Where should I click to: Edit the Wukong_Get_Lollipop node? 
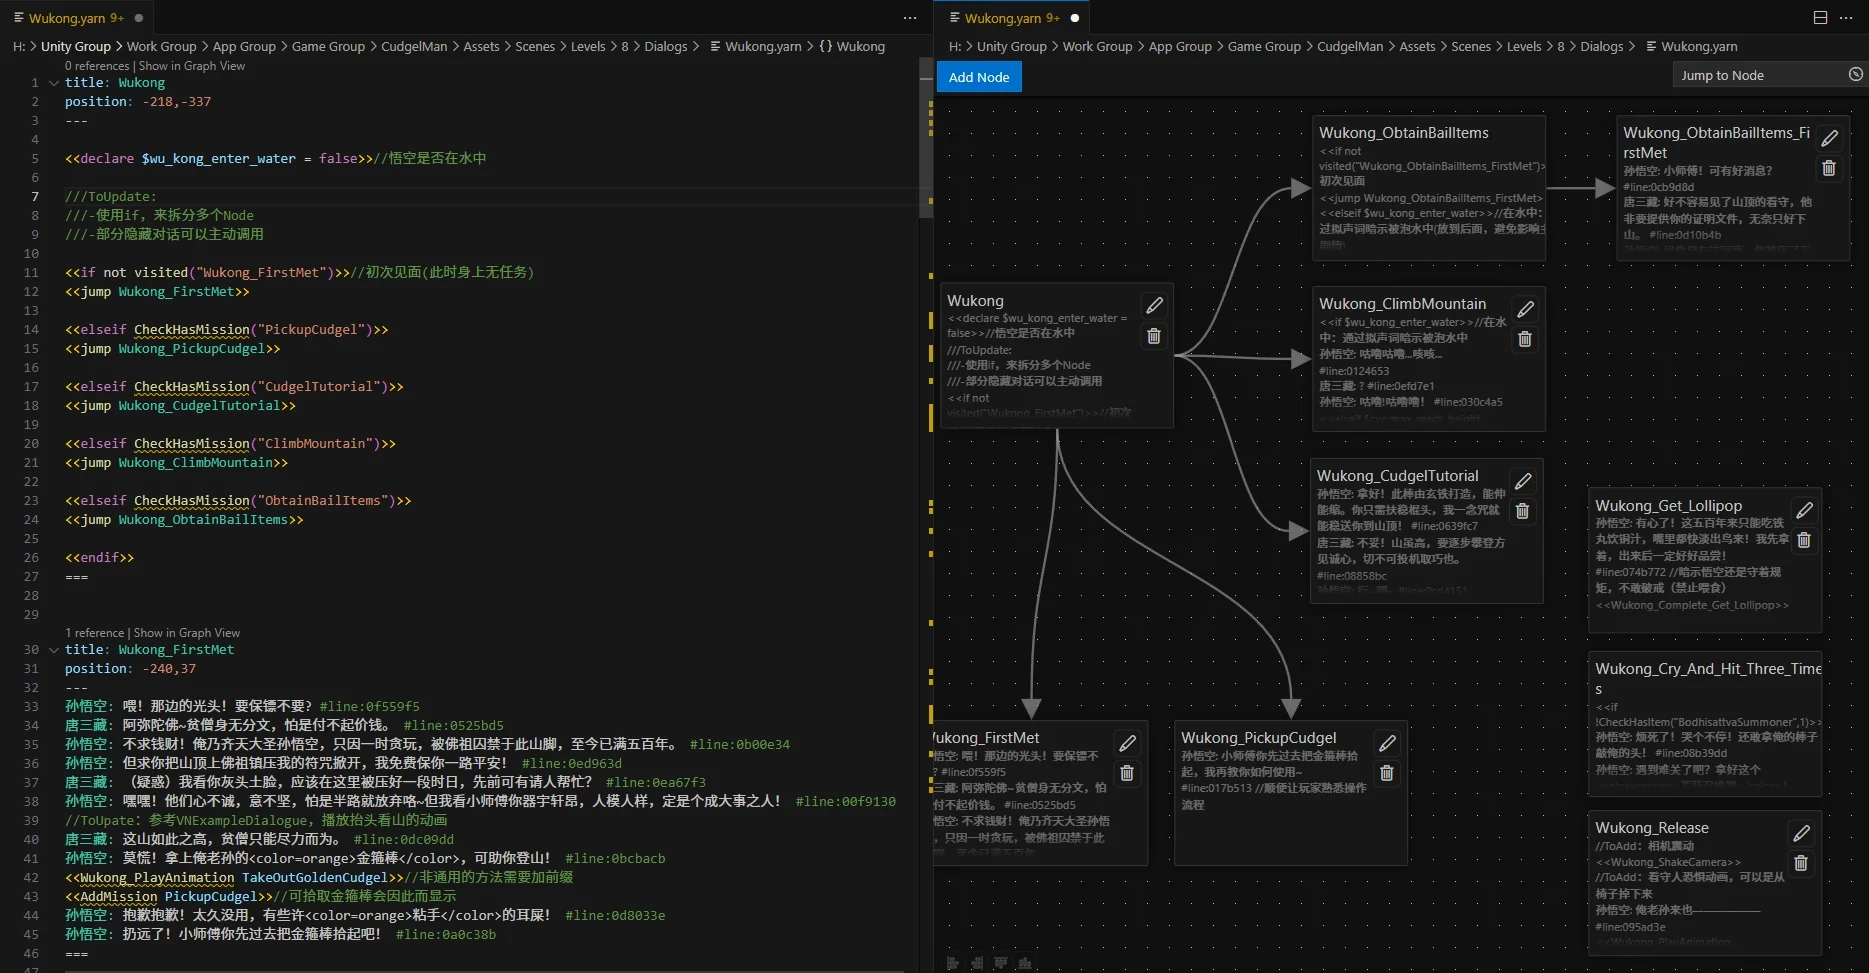point(1804,510)
